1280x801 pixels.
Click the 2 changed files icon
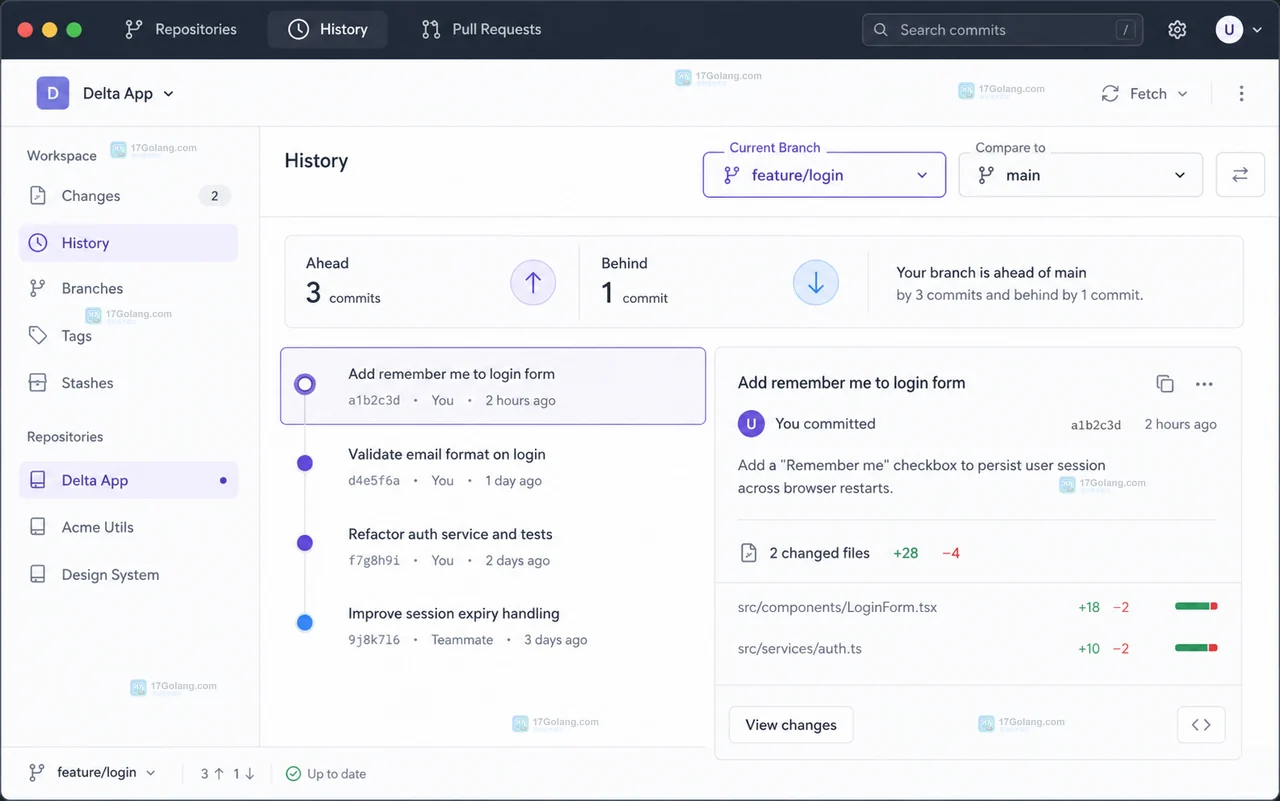pos(748,553)
